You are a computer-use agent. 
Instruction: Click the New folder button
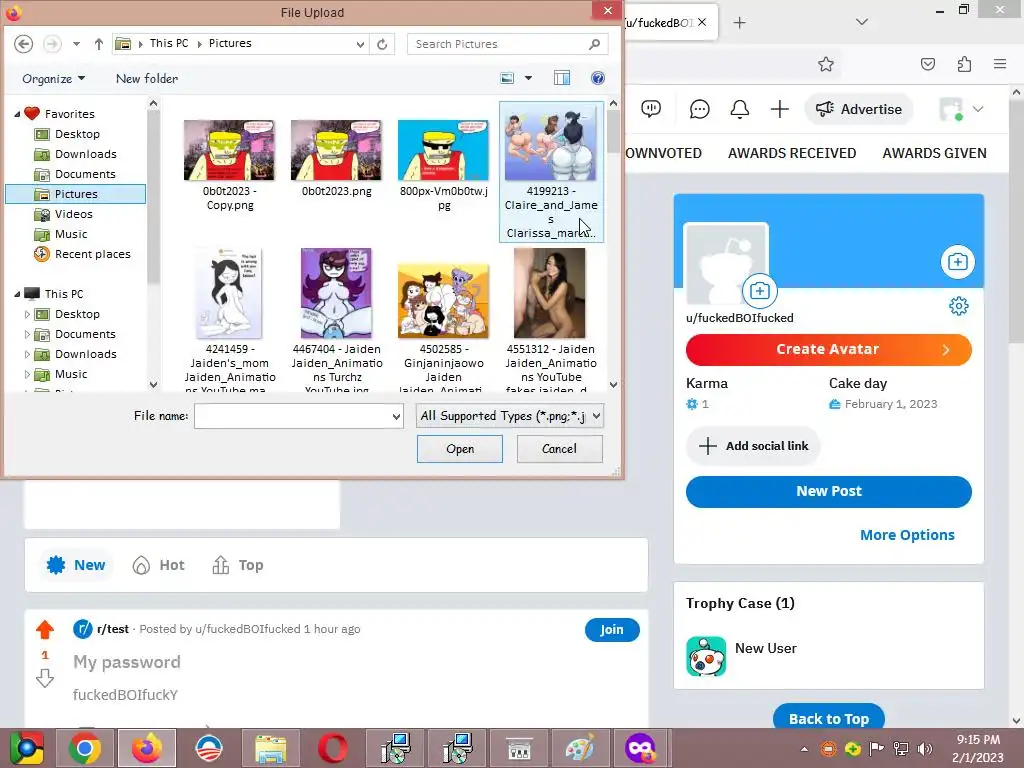point(146,78)
